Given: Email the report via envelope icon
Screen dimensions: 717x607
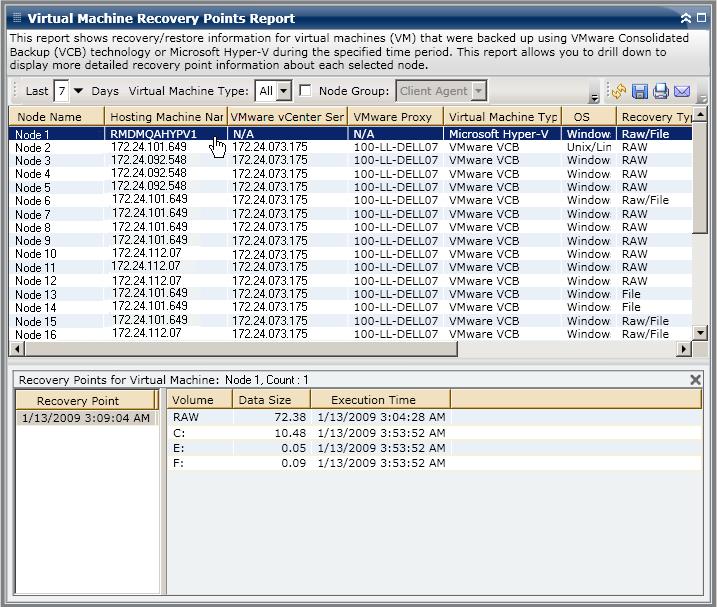Looking at the screenshot, I should pyautogui.click(x=682, y=92).
